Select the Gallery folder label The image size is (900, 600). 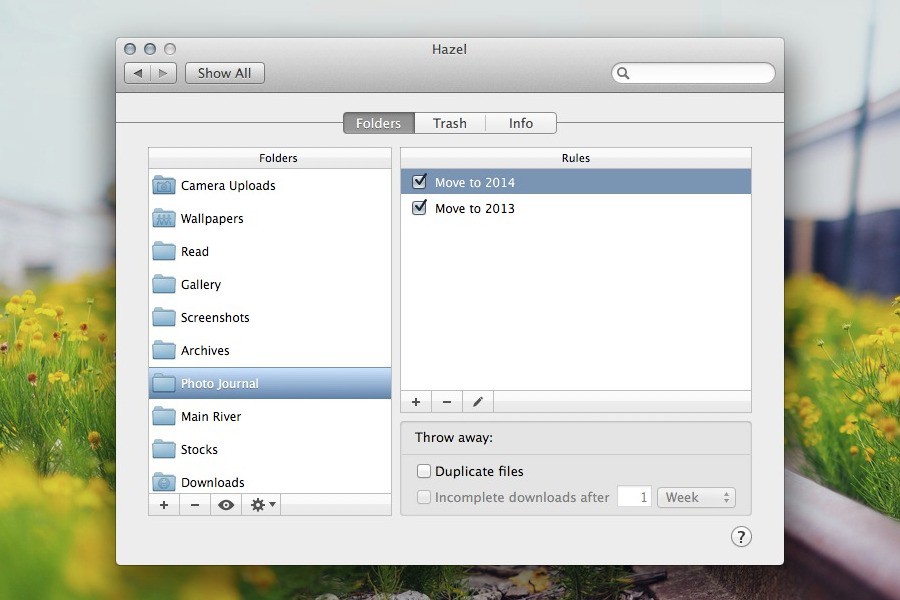[201, 285]
